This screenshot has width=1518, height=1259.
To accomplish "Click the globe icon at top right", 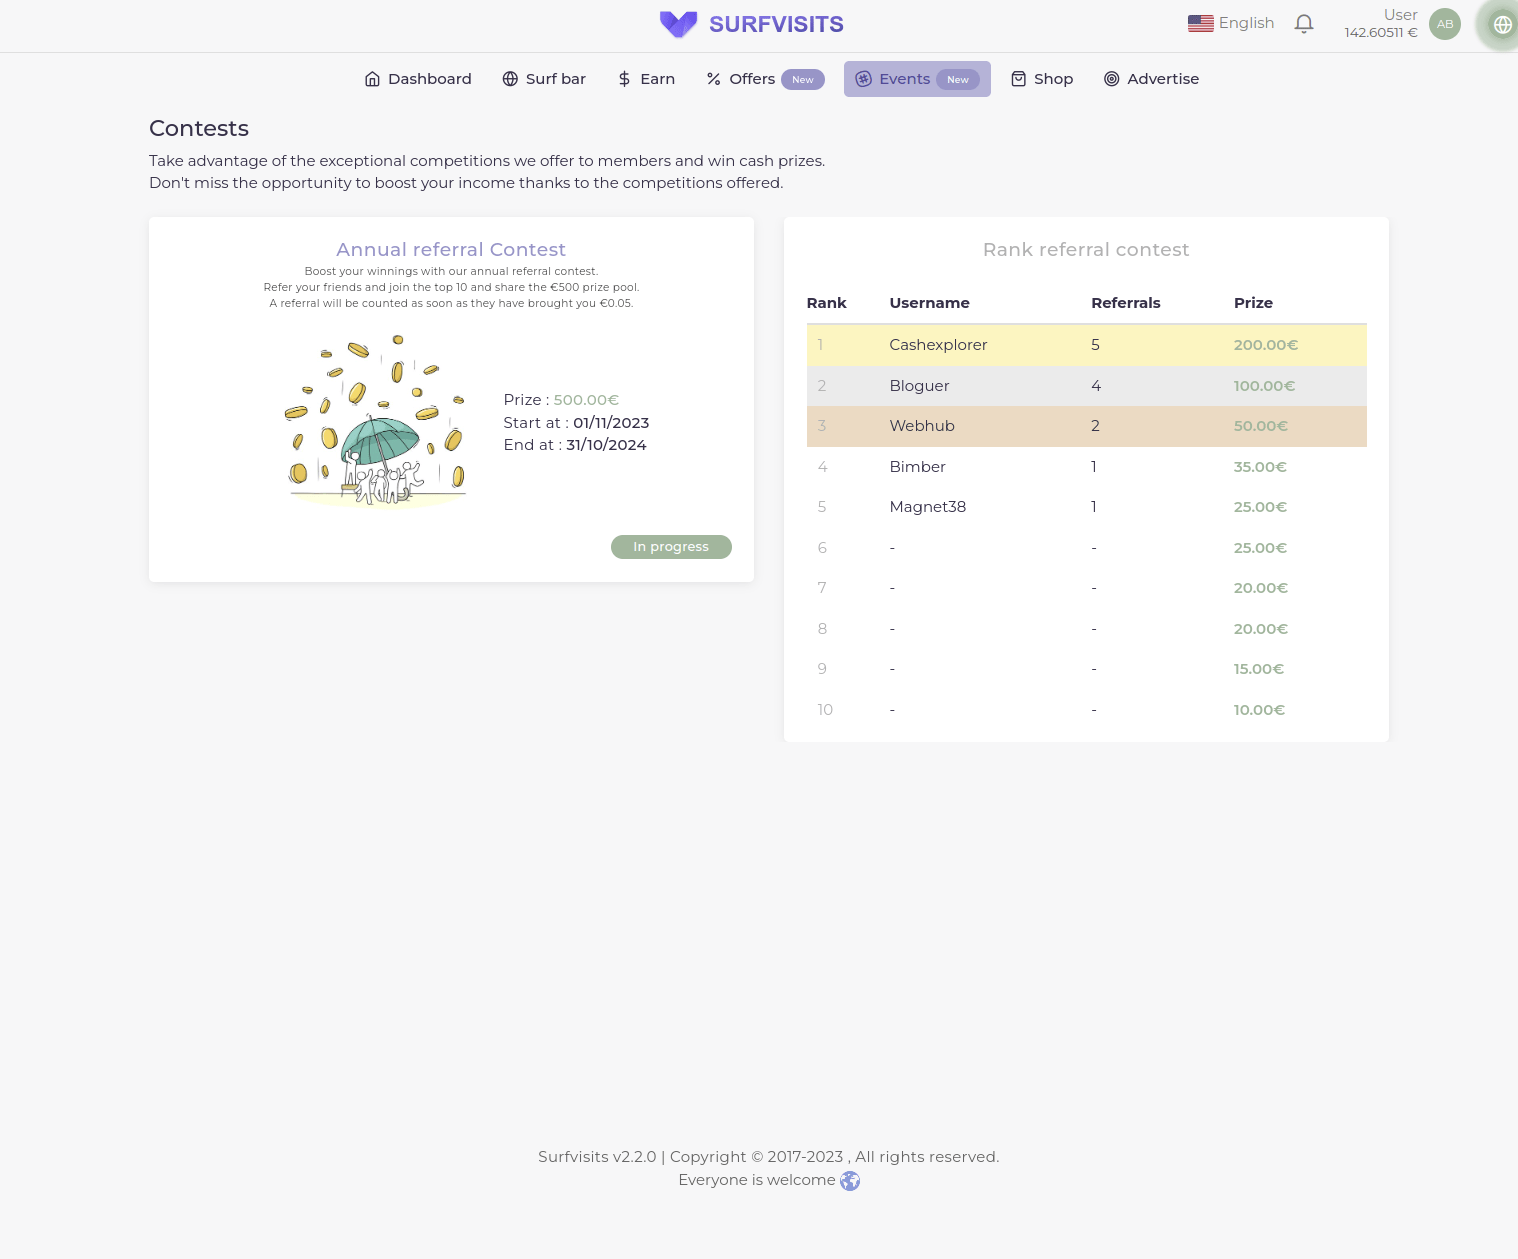I will pyautogui.click(x=1501, y=24).
